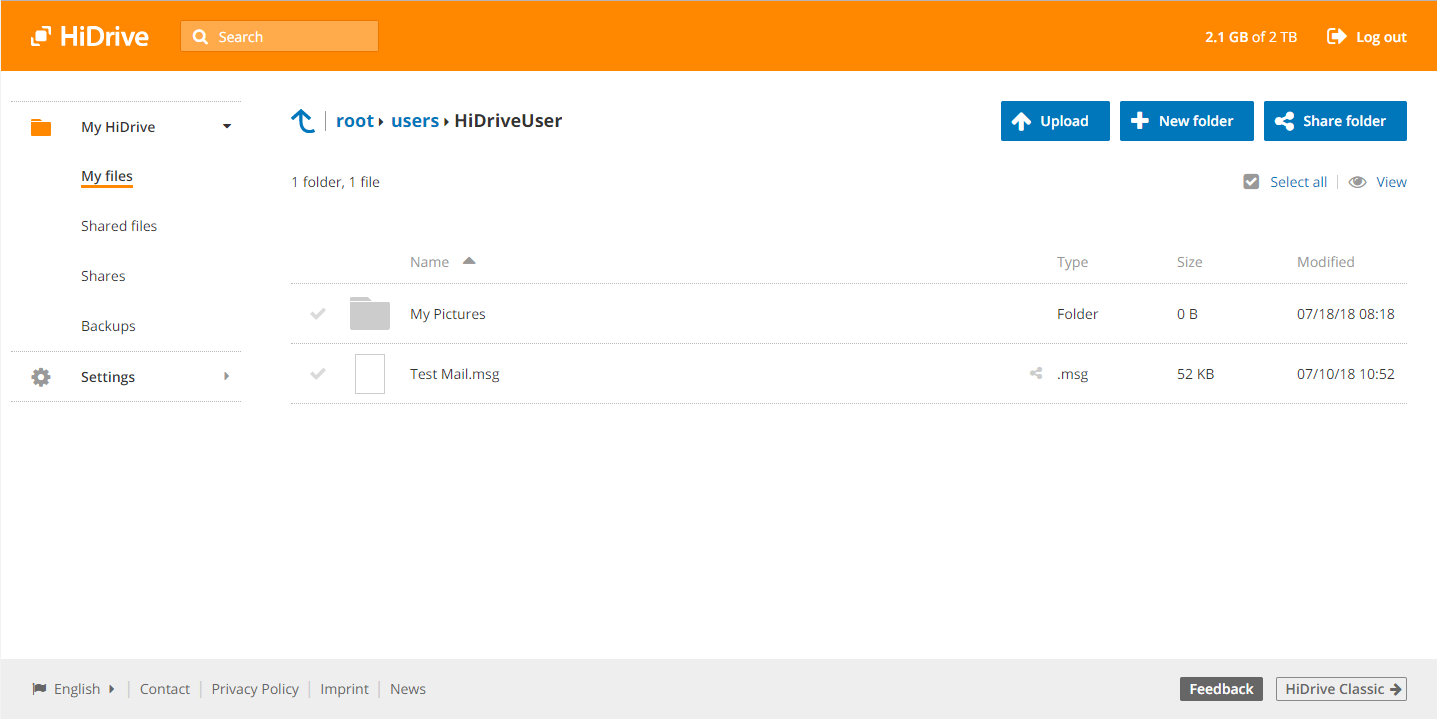Click the orange My HiDrive folder icon
The height and width of the screenshot is (719, 1437).
click(x=41, y=127)
